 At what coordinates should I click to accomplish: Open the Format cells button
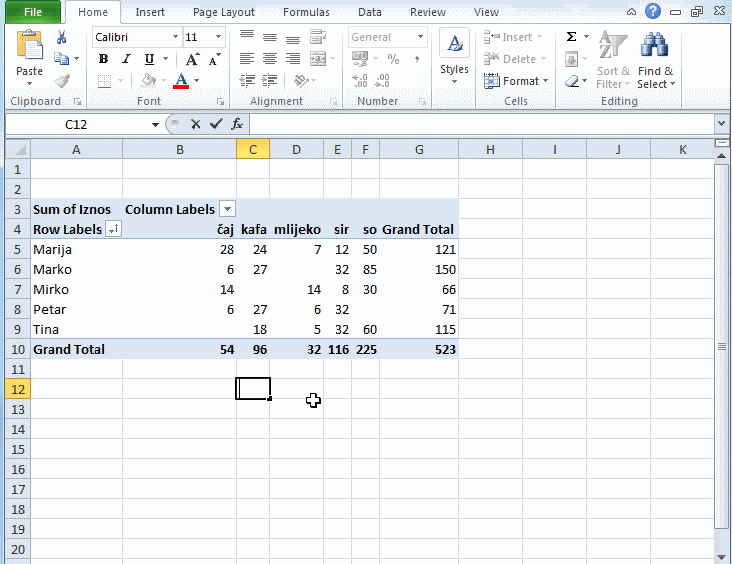pos(518,81)
